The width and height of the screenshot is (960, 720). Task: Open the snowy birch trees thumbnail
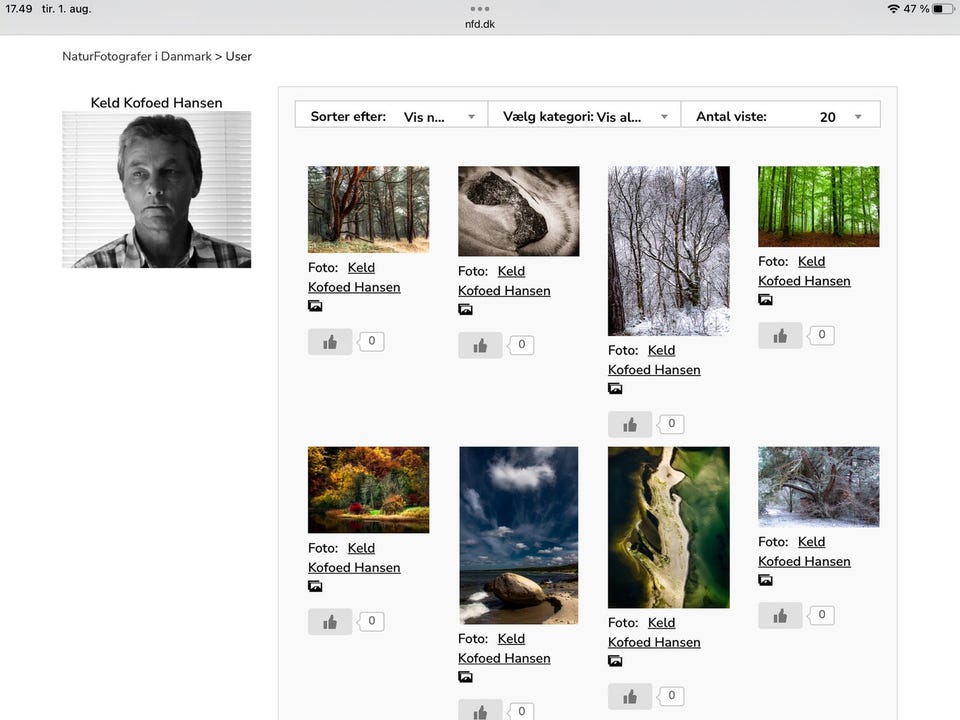(x=669, y=251)
